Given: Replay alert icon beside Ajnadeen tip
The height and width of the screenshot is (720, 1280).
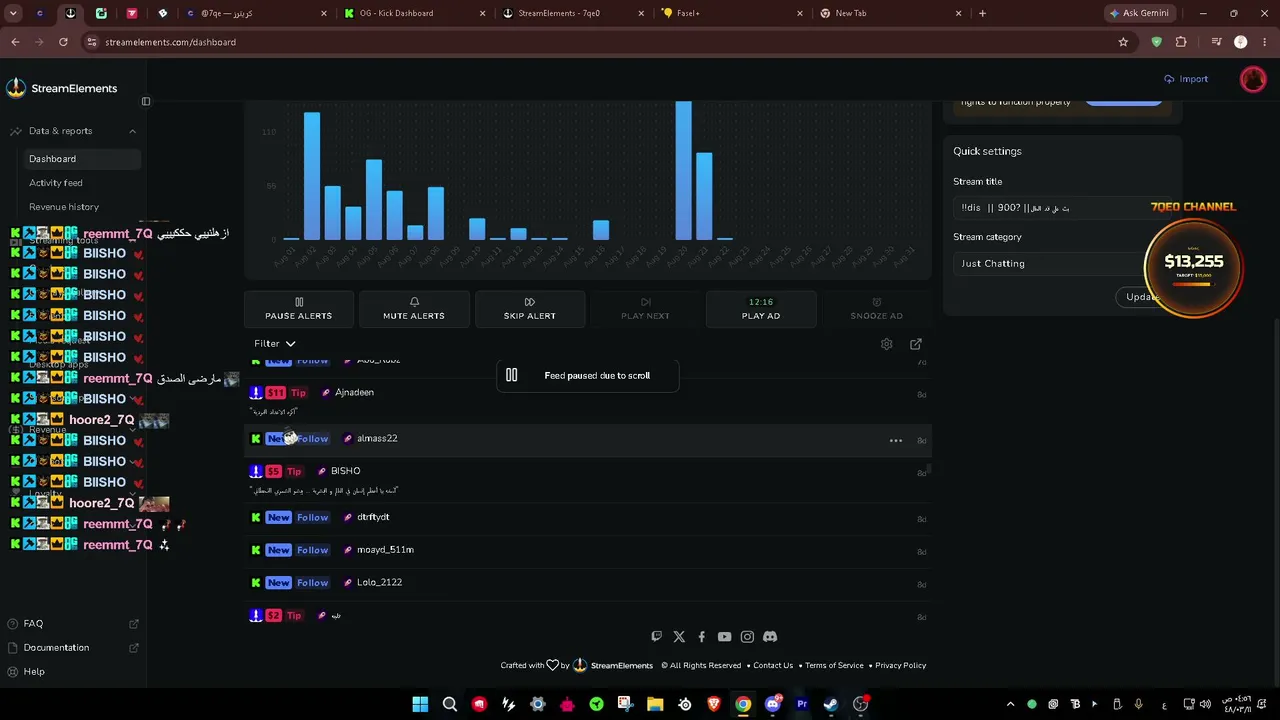Looking at the screenshot, I should (x=327, y=393).
